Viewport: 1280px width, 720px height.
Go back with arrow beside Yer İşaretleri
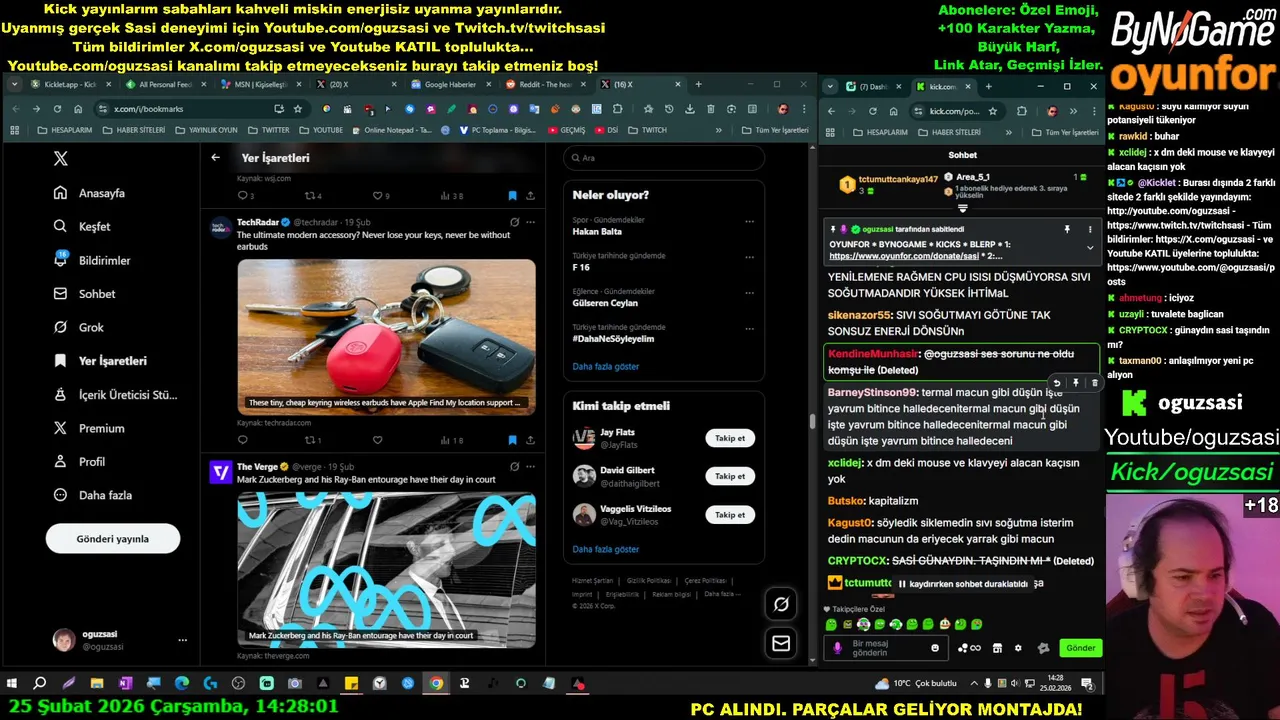point(215,158)
